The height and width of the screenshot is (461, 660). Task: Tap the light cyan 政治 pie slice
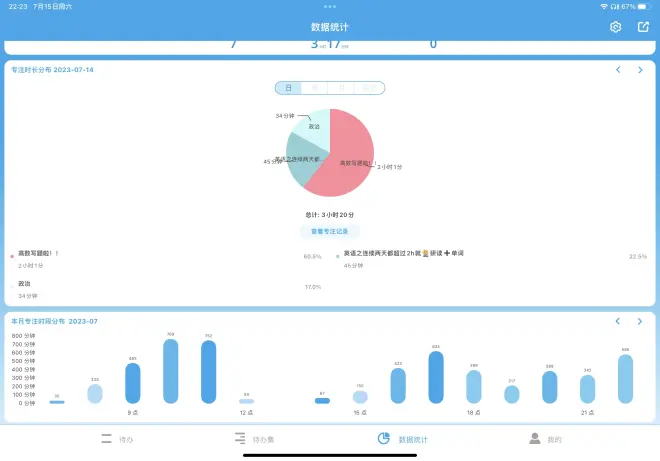[x=314, y=126]
